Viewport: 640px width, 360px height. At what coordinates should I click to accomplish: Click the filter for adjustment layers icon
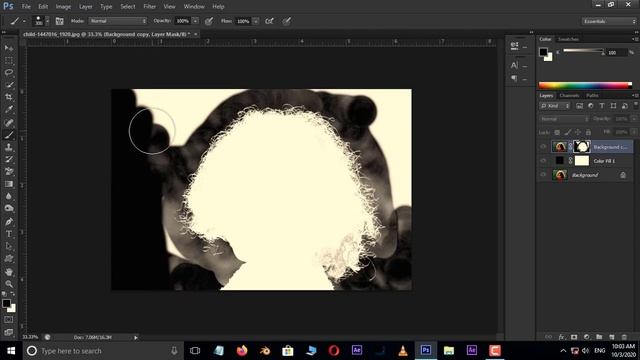(591, 106)
